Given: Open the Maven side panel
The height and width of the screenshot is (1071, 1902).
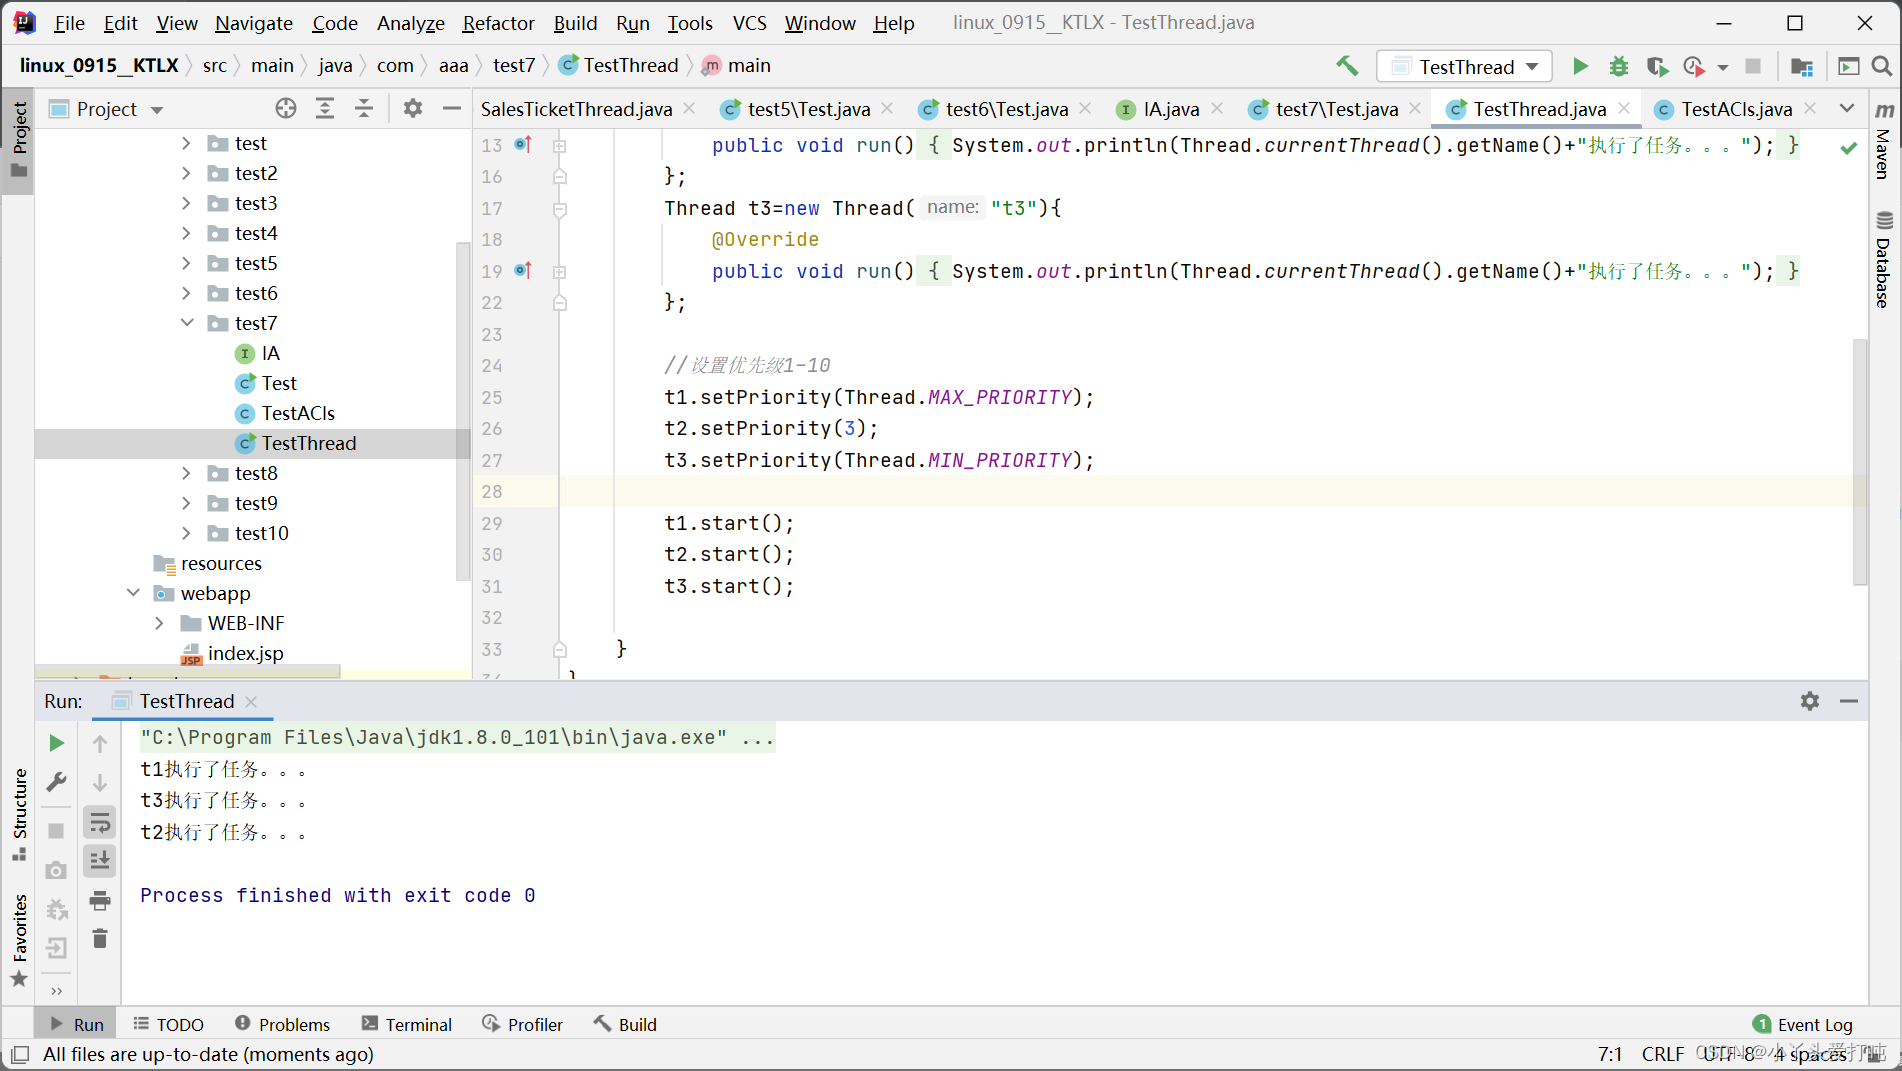Looking at the screenshot, I should (x=1884, y=141).
